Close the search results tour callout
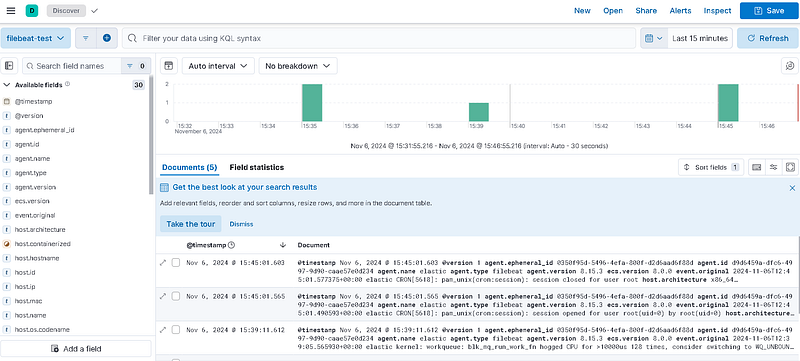Image resolution: width=800 pixels, height=361 pixels. tap(792, 188)
